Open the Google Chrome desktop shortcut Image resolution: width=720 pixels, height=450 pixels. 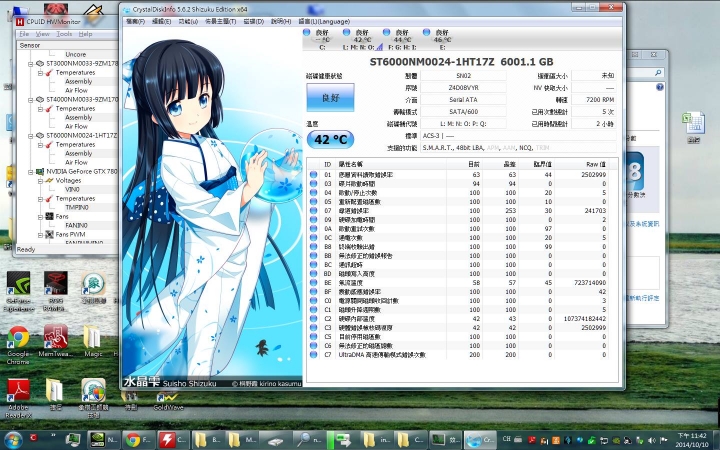pos(18,345)
